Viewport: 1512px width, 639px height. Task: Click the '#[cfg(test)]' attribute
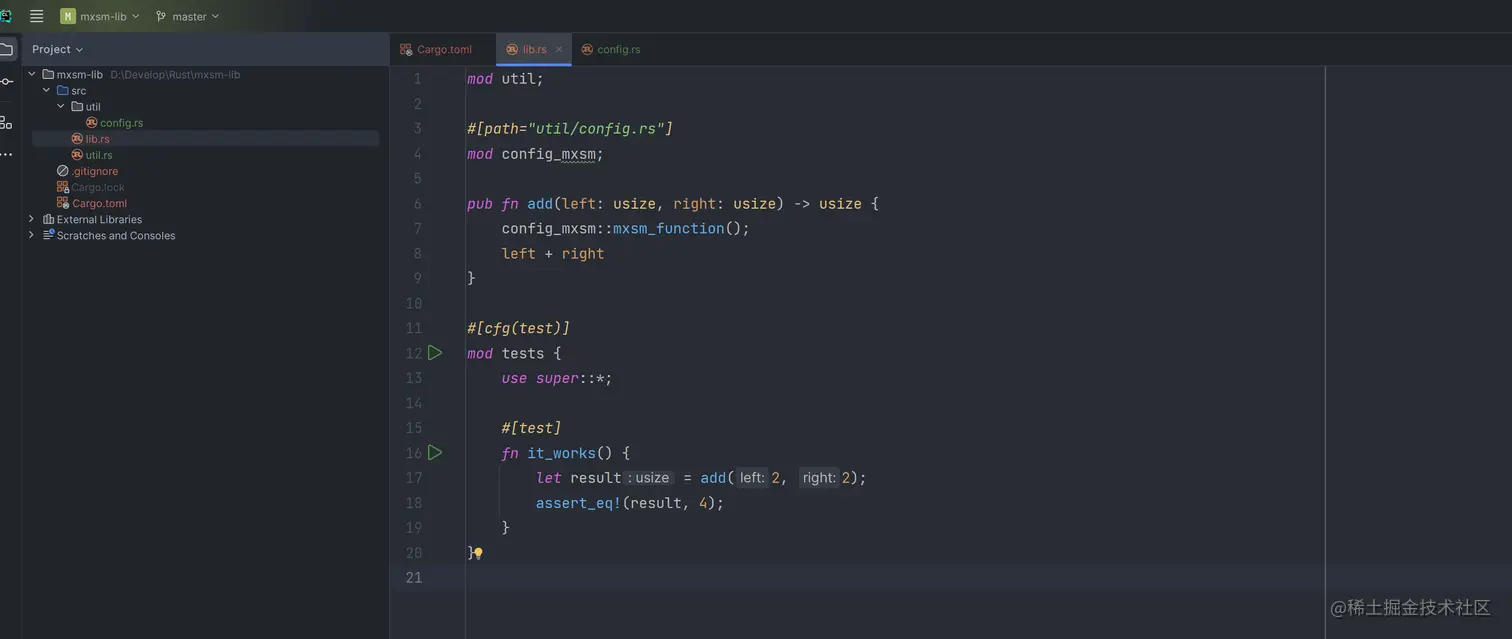518,328
